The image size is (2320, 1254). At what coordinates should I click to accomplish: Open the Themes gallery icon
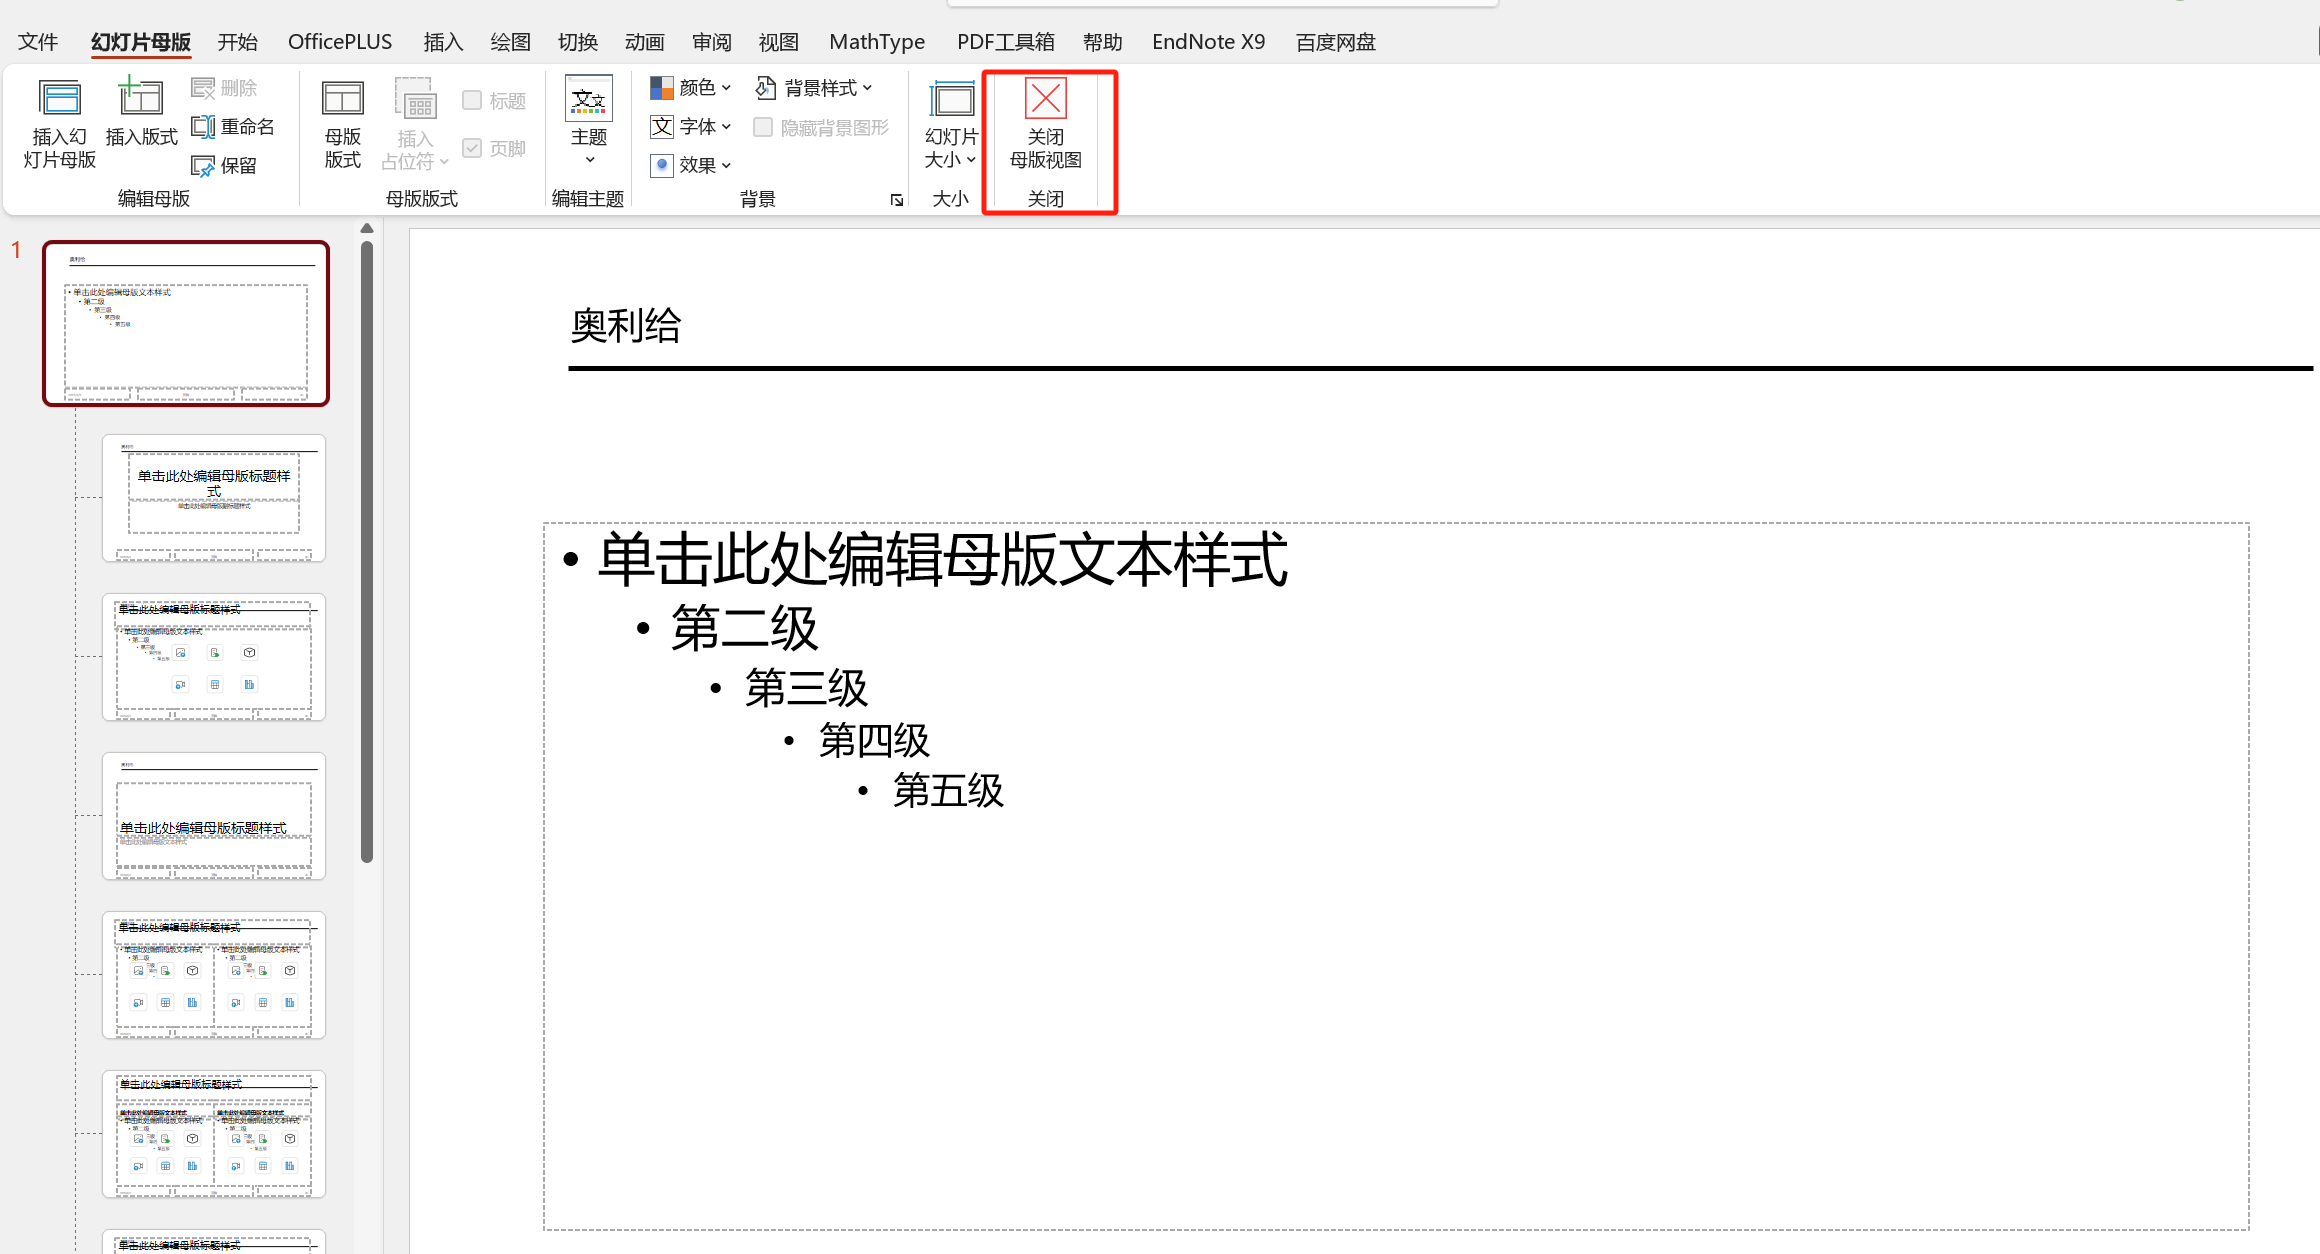[x=588, y=100]
